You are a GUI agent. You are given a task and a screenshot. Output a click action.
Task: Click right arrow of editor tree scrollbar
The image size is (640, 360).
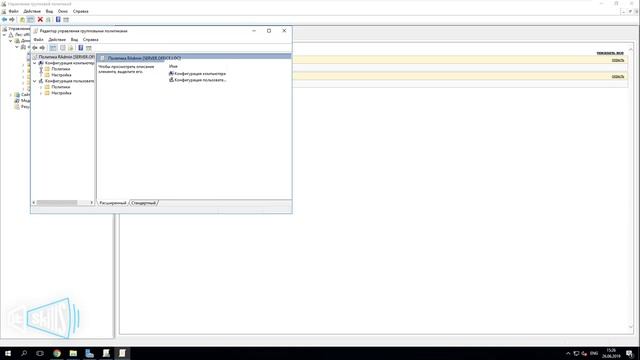tap(92, 202)
